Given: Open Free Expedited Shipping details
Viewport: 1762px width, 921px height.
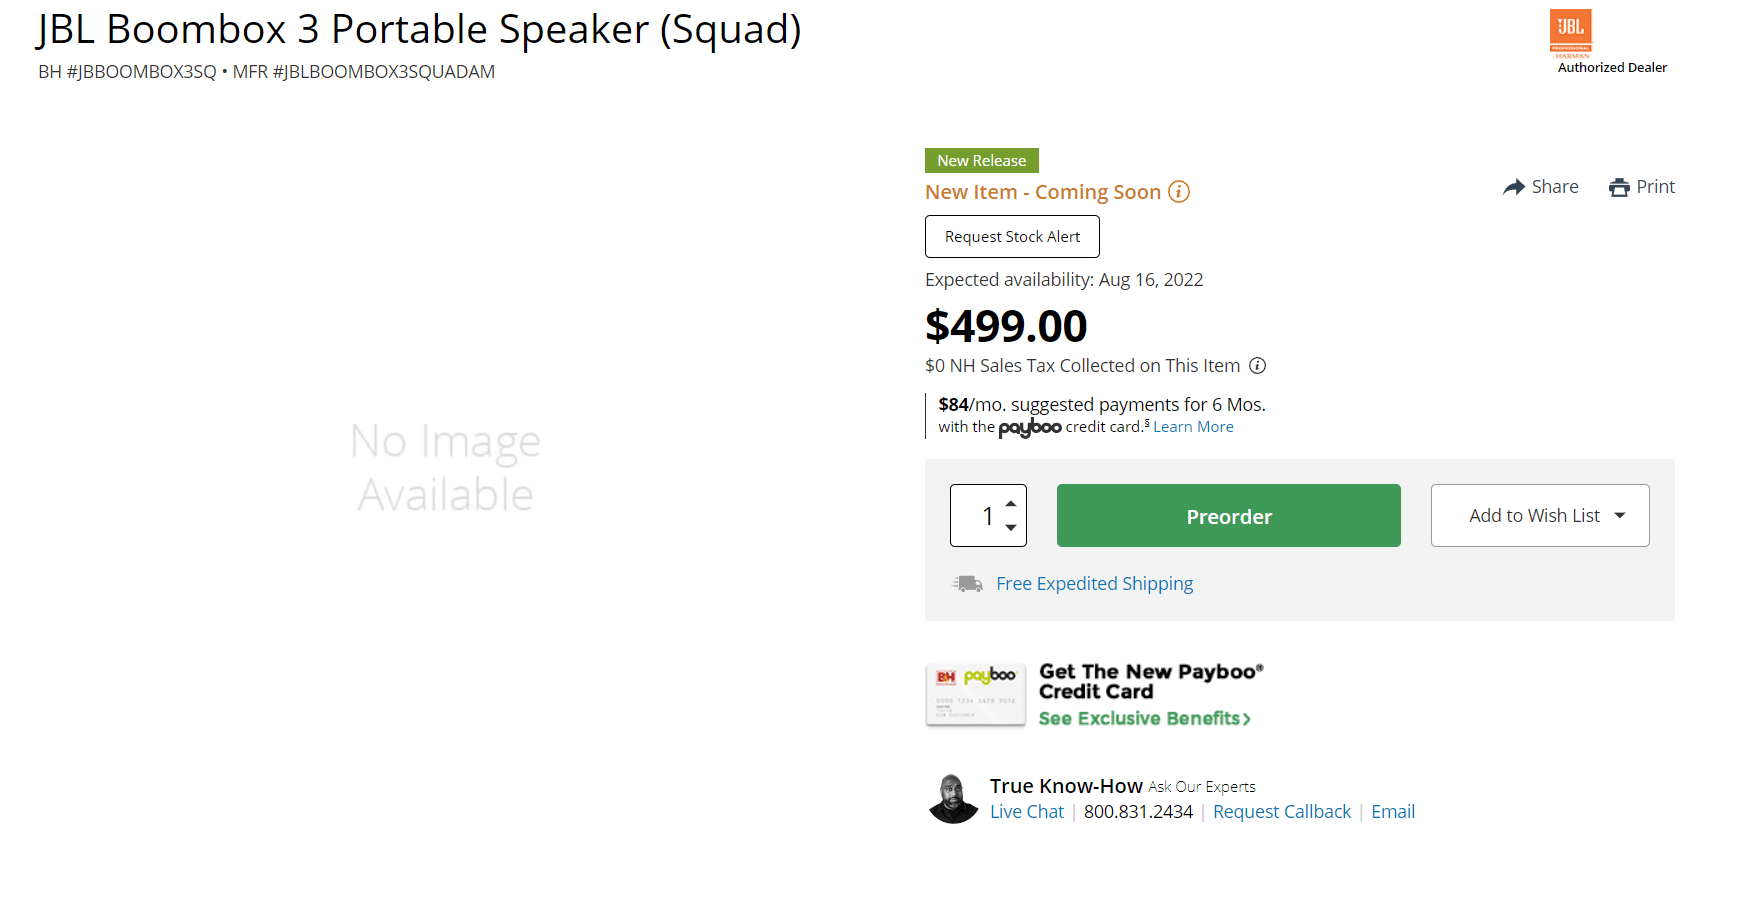Looking at the screenshot, I should pyautogui.click(x=1094, y=582).
